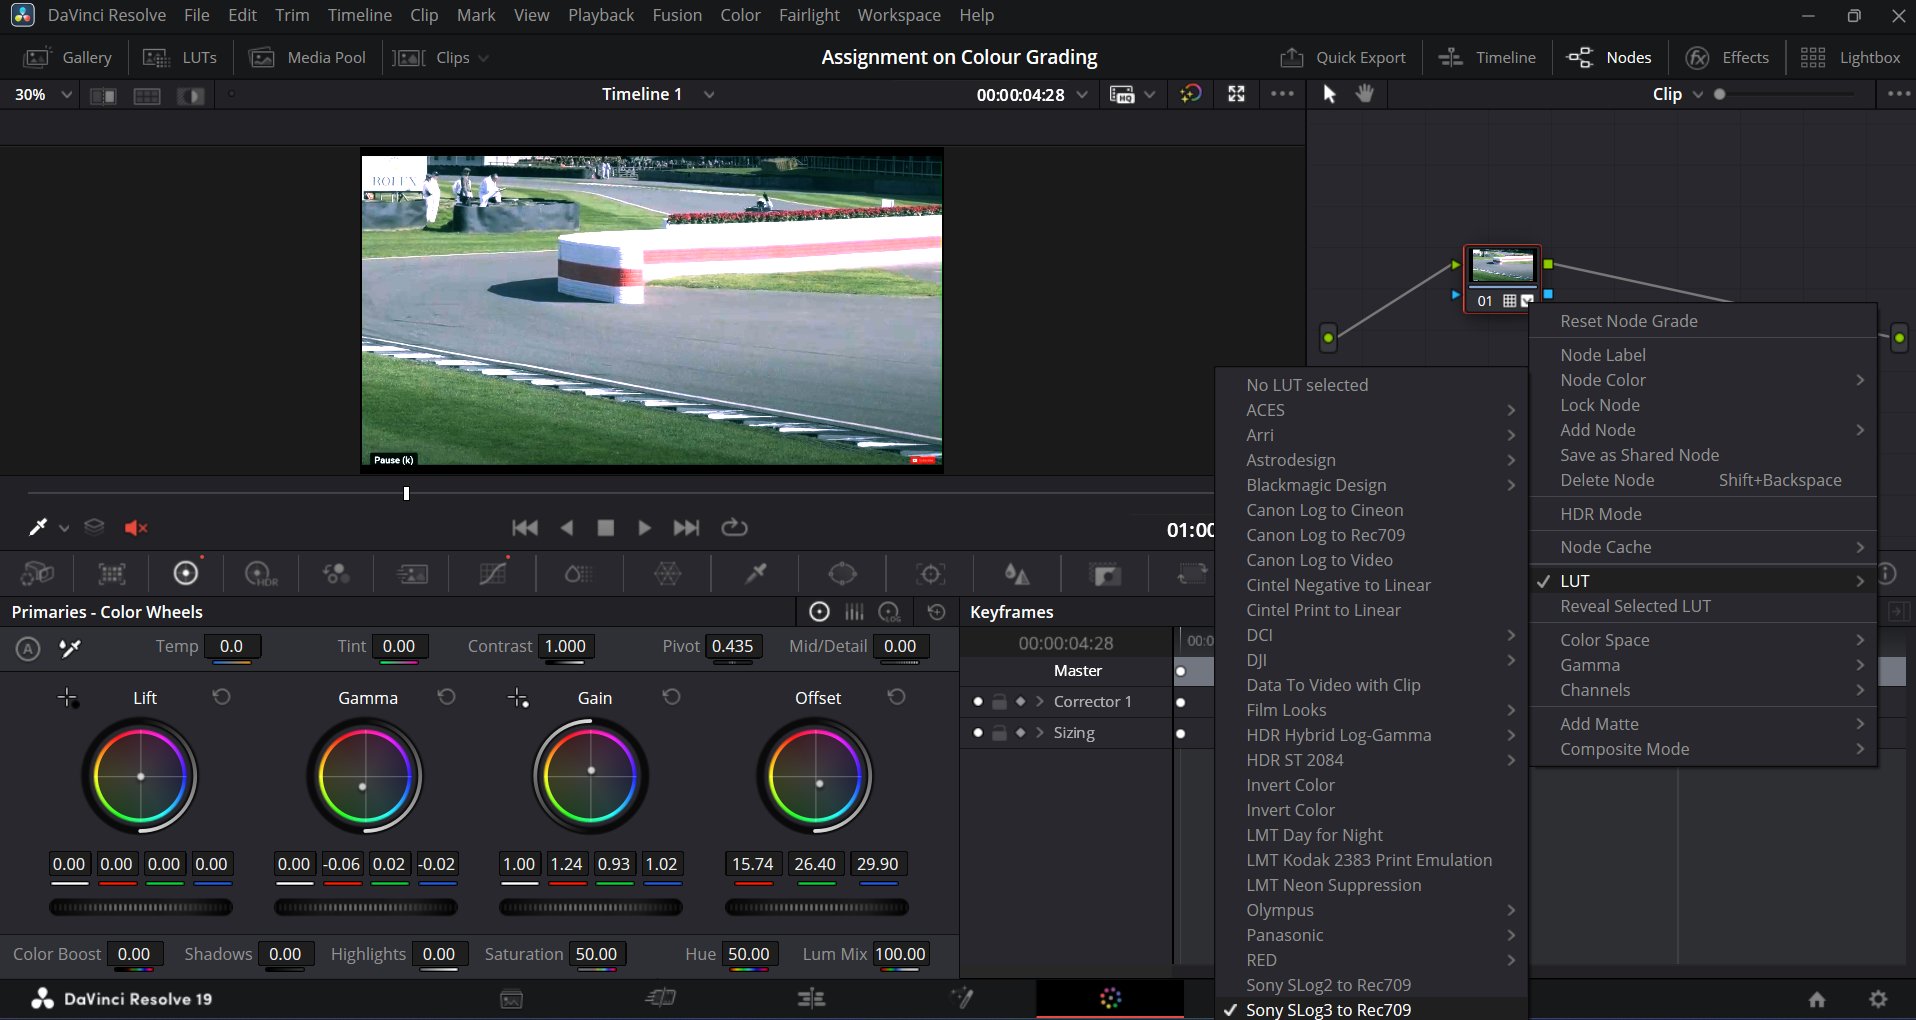Screen dimensions: 1916x1020
Task: Switch to Primaries Log wheels mode
Action: (889, 612)
